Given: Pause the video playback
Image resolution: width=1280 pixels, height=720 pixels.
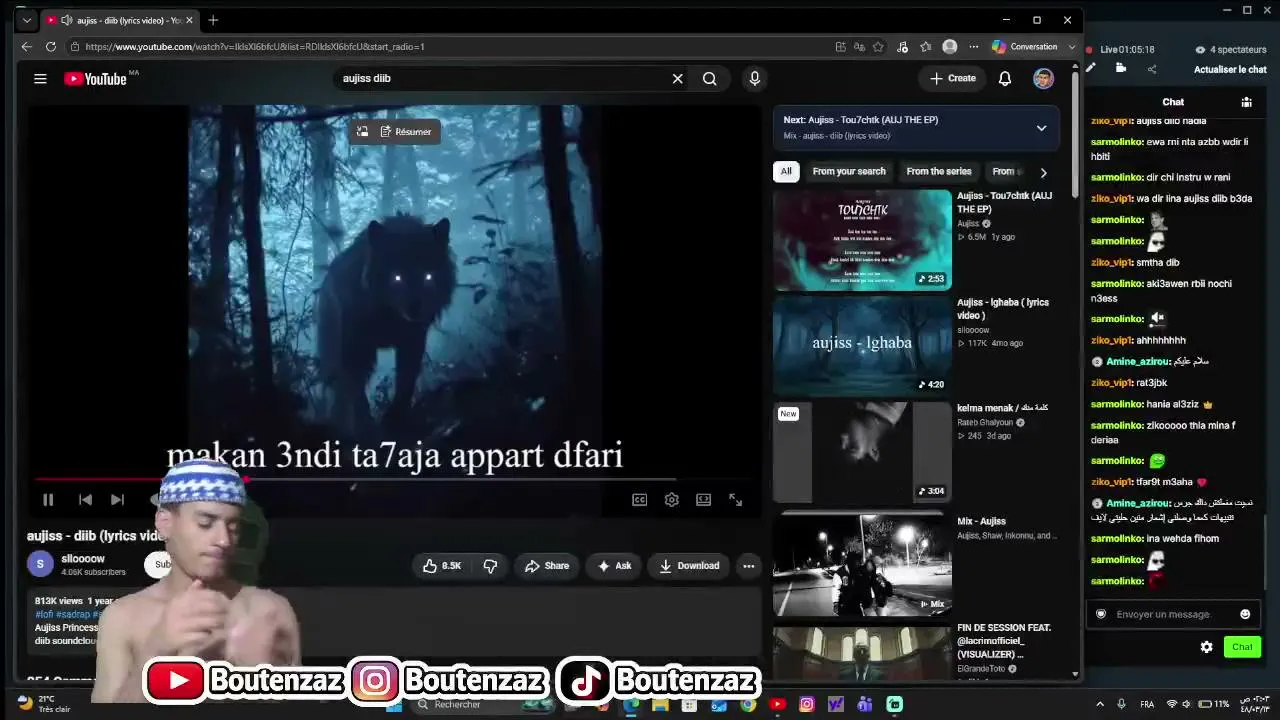Looking at the screenshot, I should point(48,500).
